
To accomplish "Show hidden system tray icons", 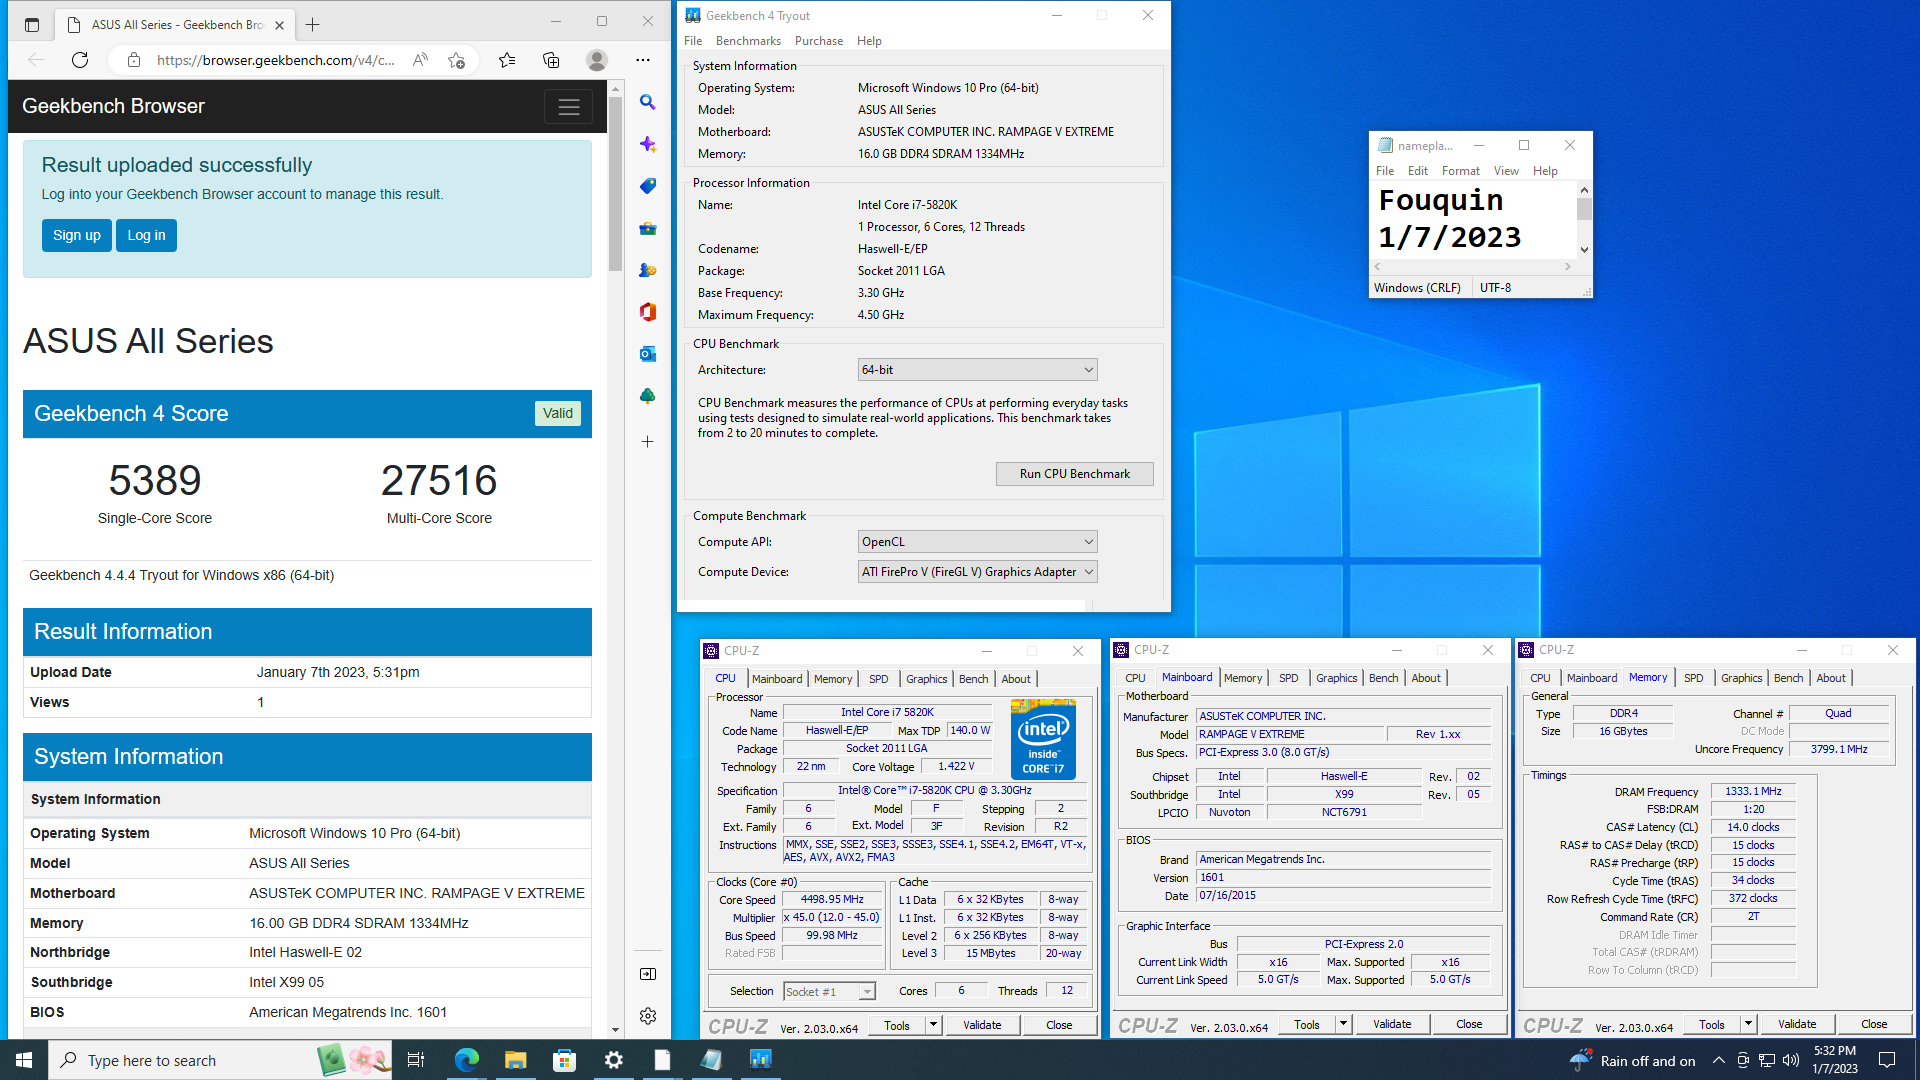I will coord(1718,1060).
